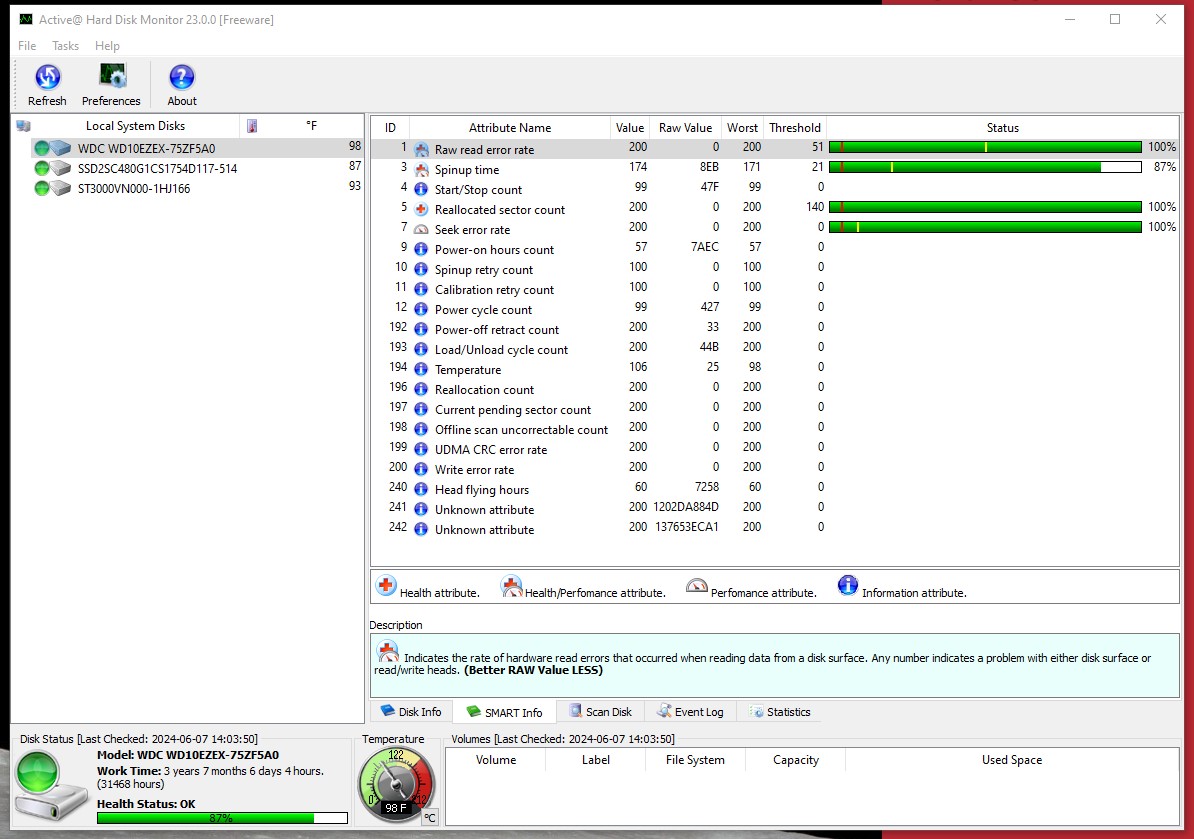Select the SSD2SC480G1CS1754D117-514 disk
Viewport: 1194px width, 839px height.
157,168
